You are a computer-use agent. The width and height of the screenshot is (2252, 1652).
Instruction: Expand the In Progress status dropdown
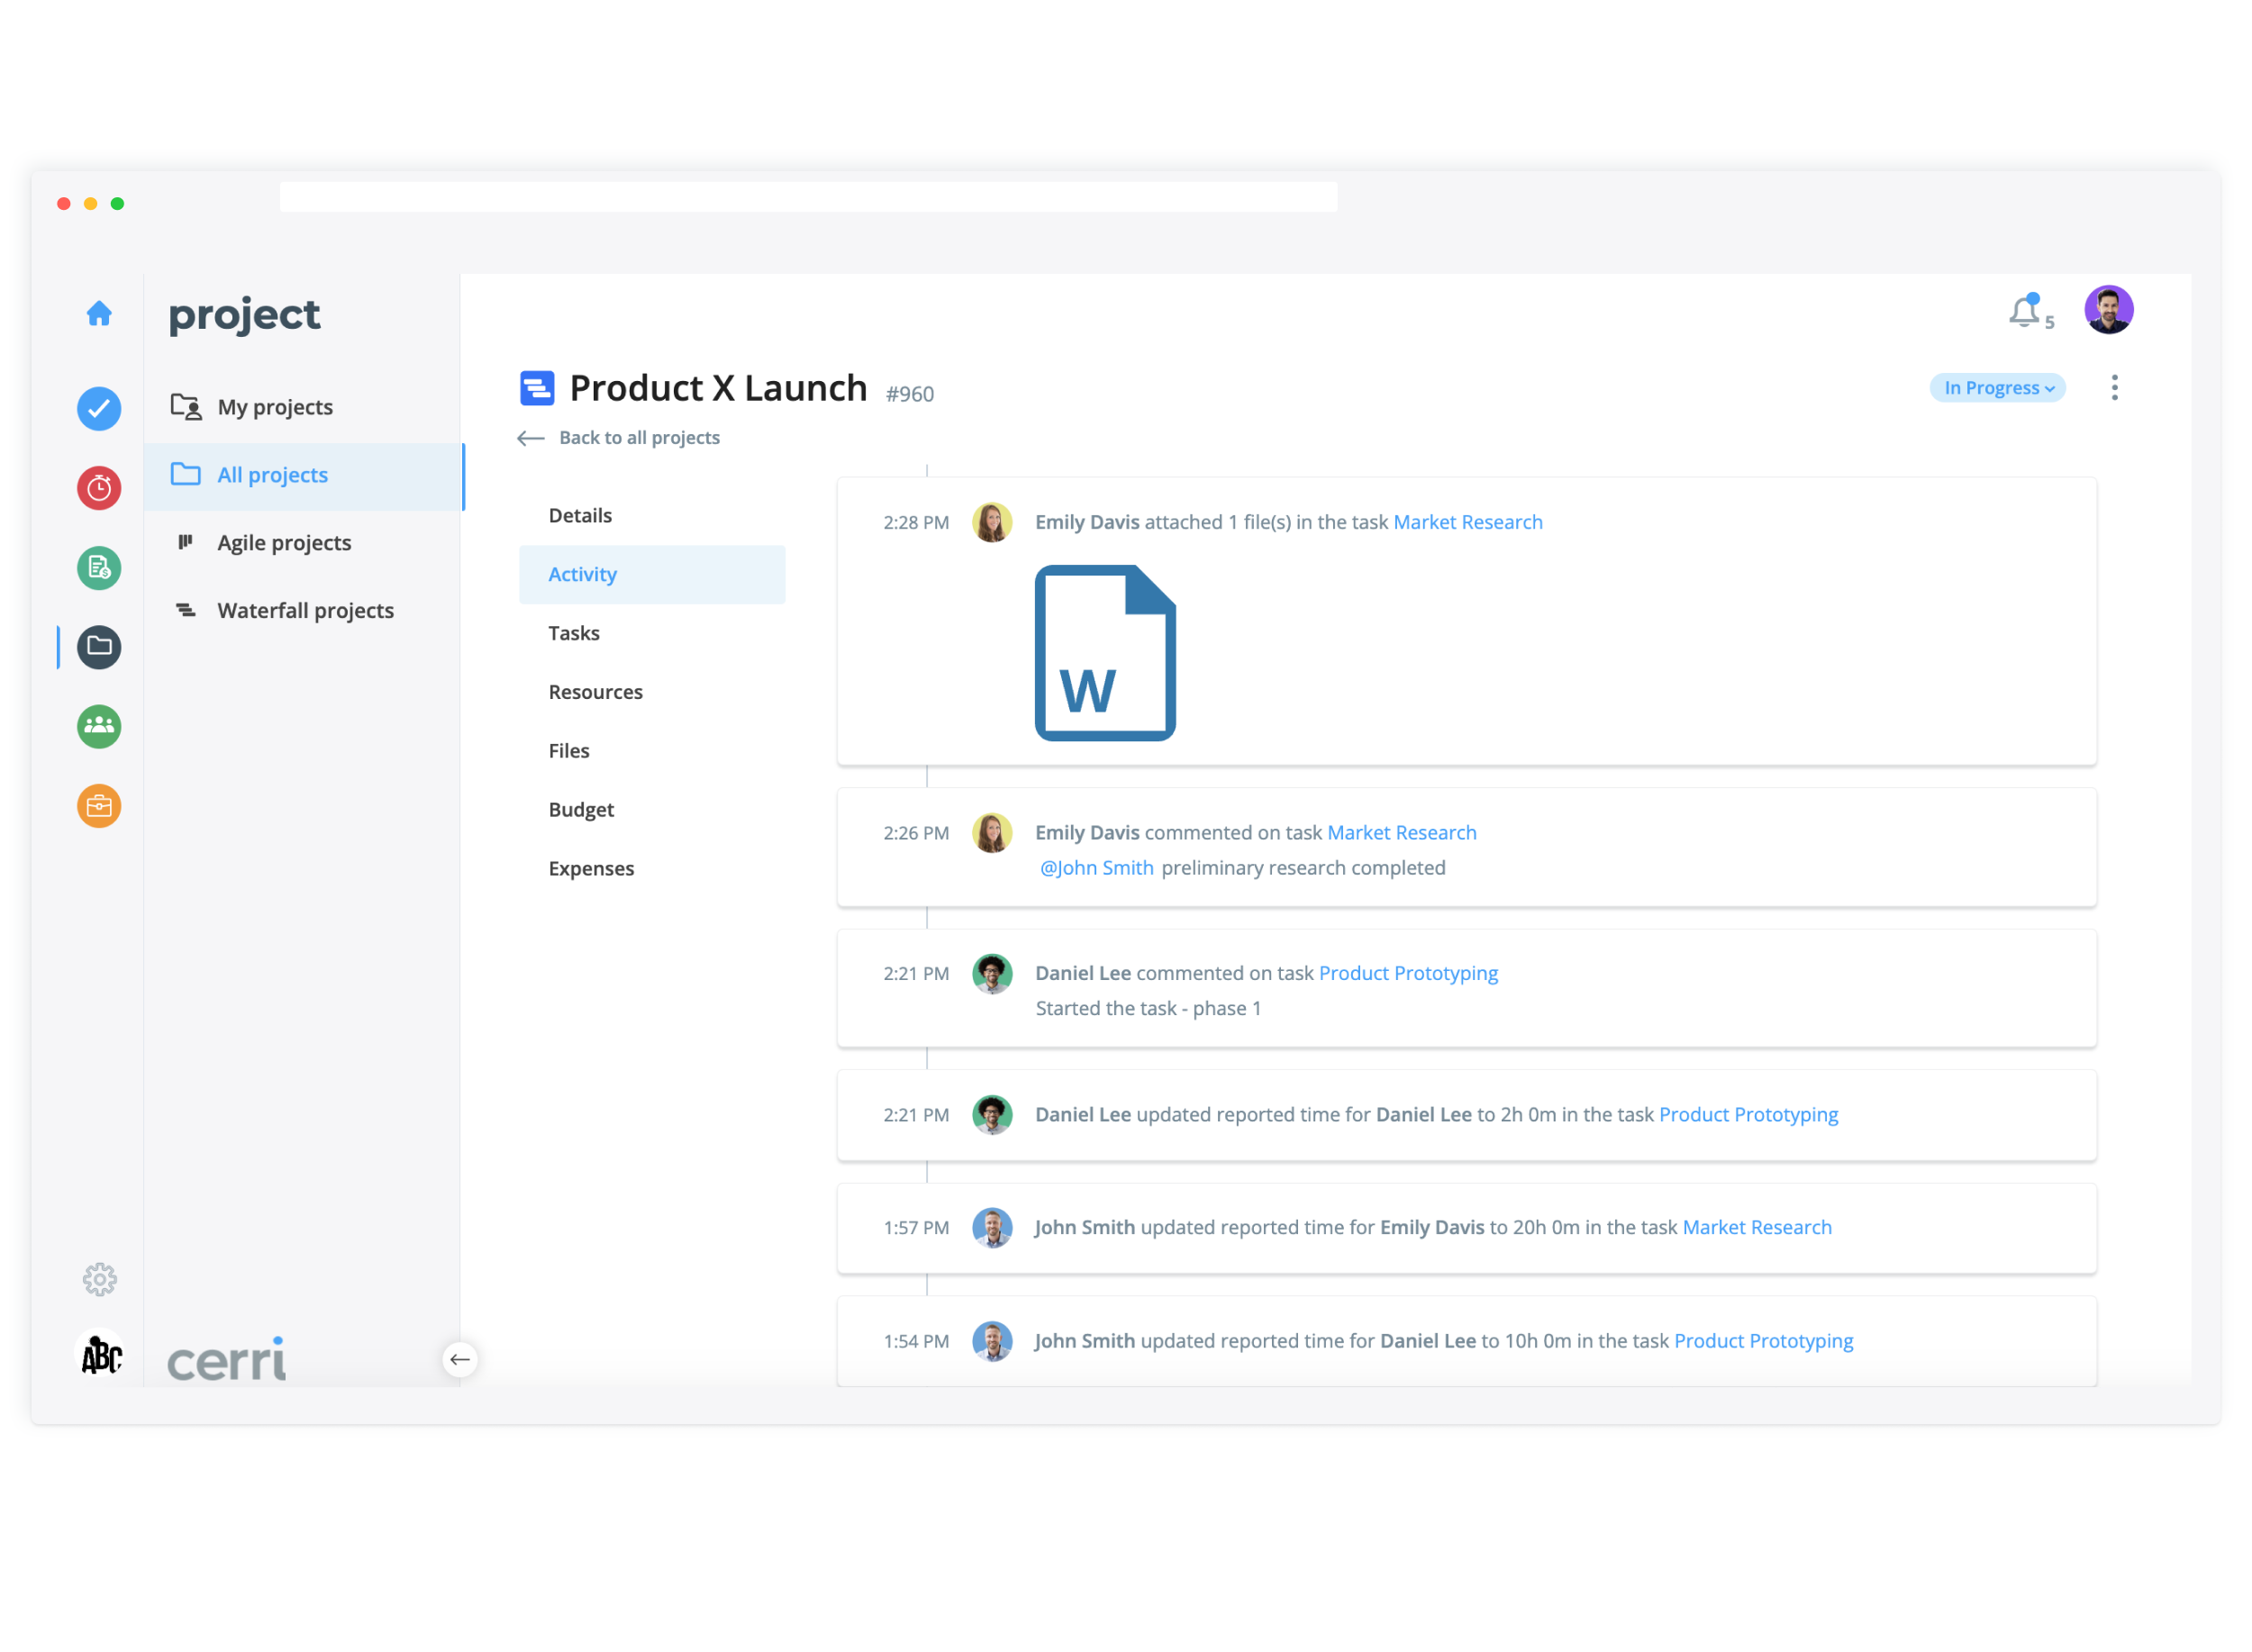[1997, 388]
